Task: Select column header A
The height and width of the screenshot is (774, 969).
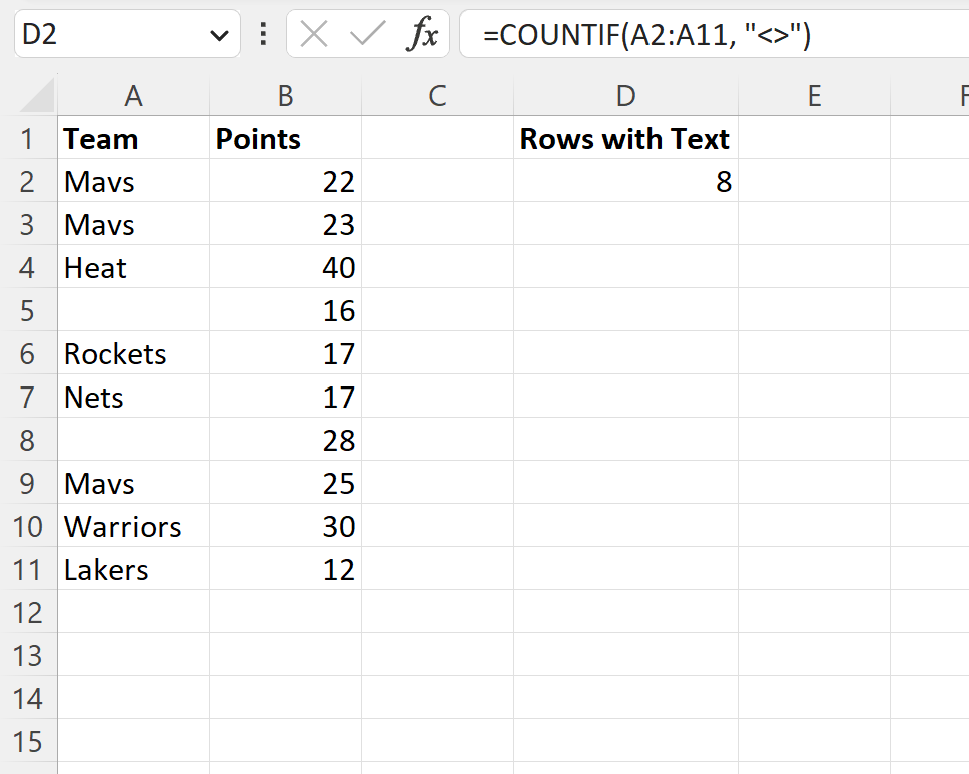Action: (133, 95)
